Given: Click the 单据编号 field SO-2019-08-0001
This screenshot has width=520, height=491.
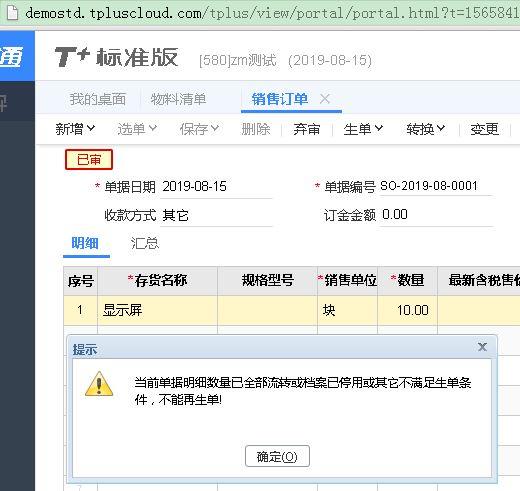Looking at the screenshot, I should (436, 186).
